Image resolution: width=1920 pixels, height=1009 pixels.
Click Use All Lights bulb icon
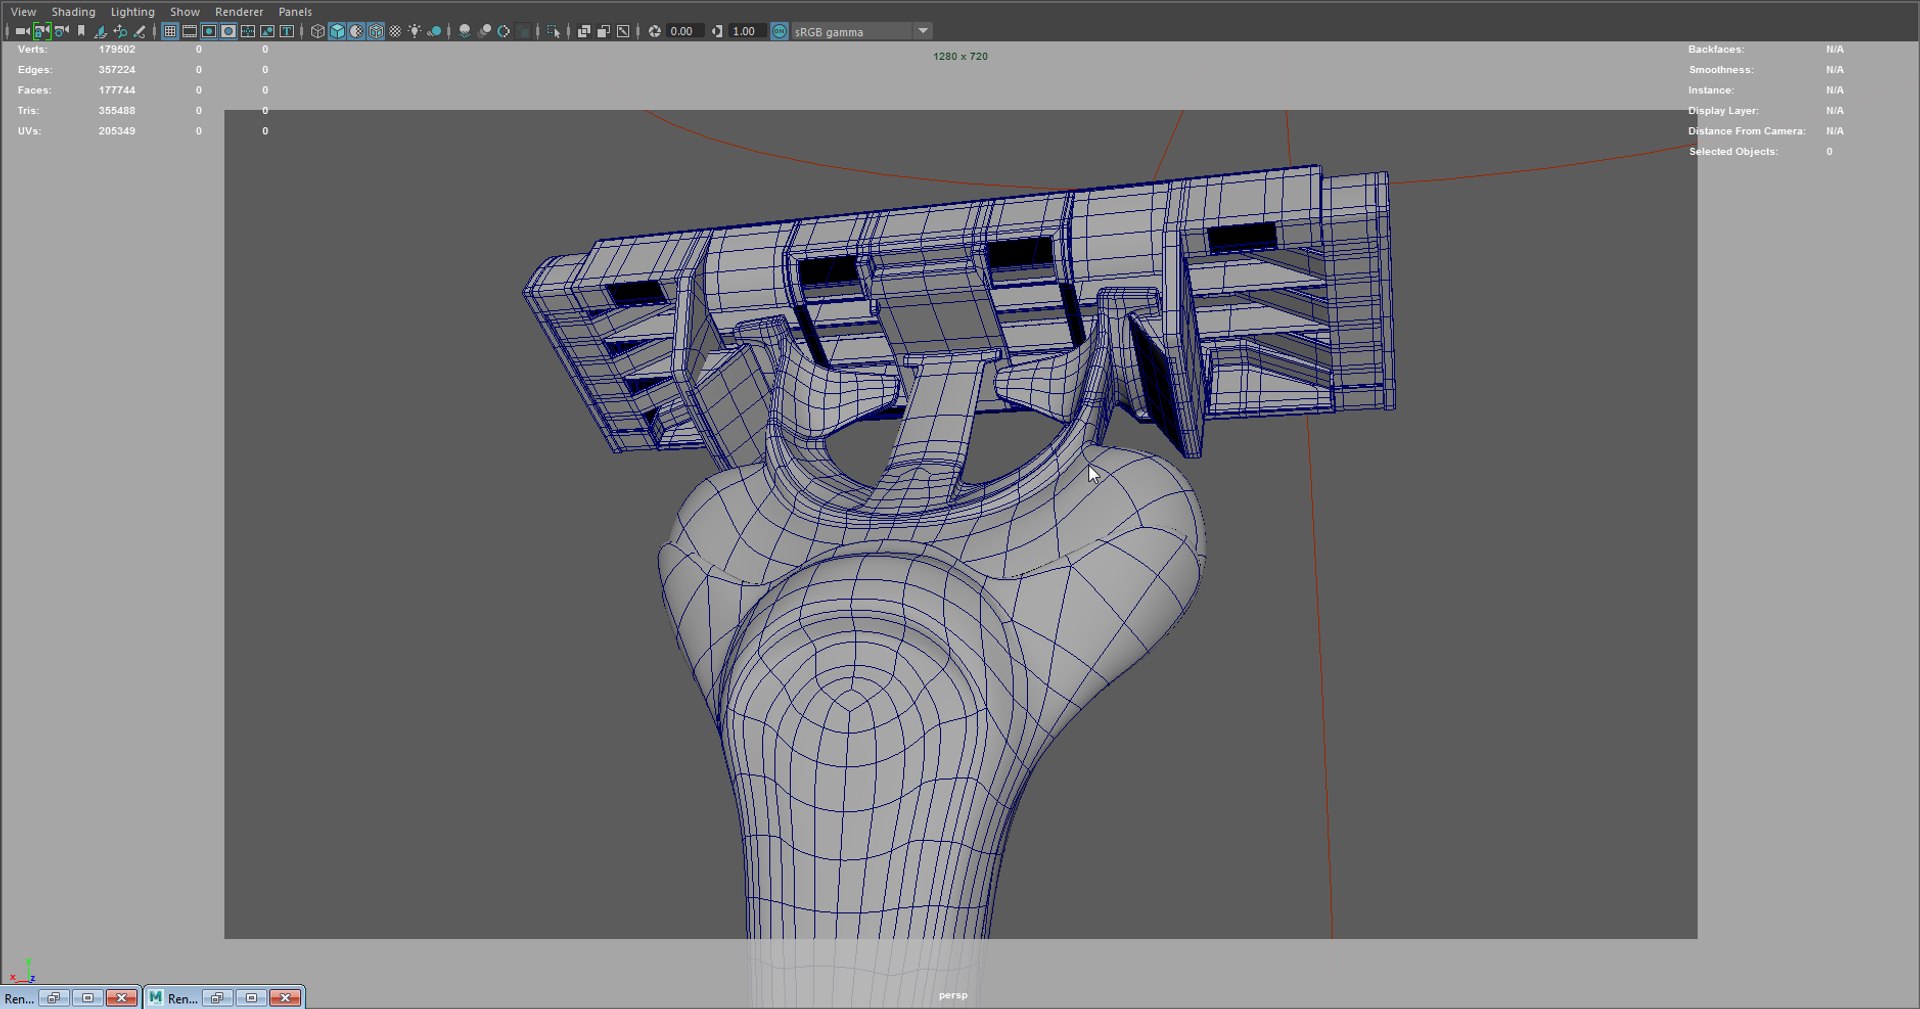tap(414, 31)
